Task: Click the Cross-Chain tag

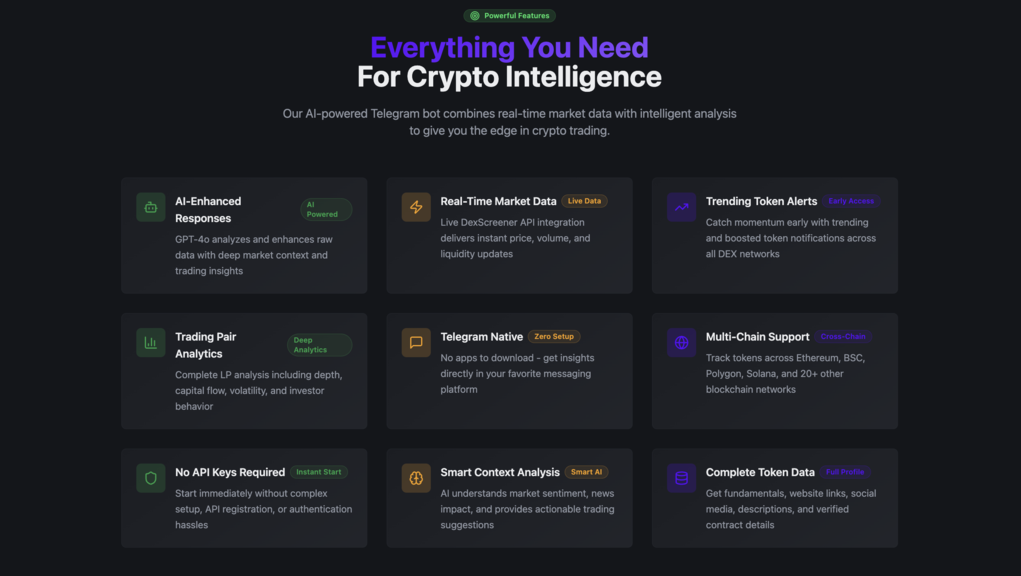Action: (843, 336)
